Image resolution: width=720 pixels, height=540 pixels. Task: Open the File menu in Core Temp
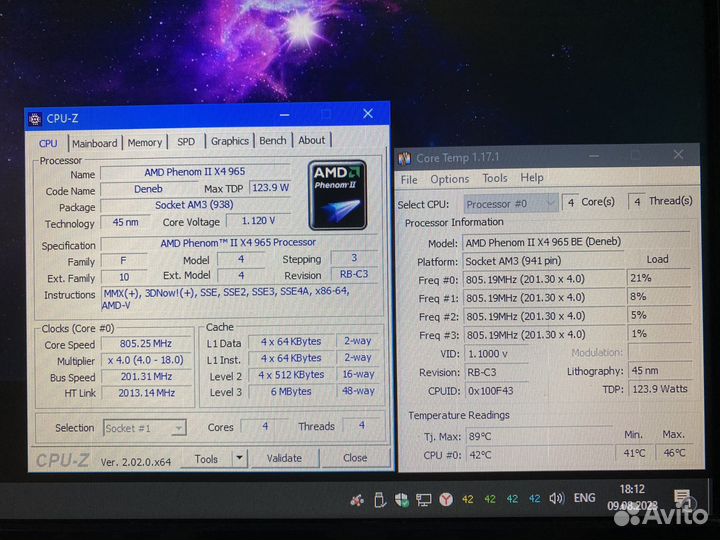[409, 180]
